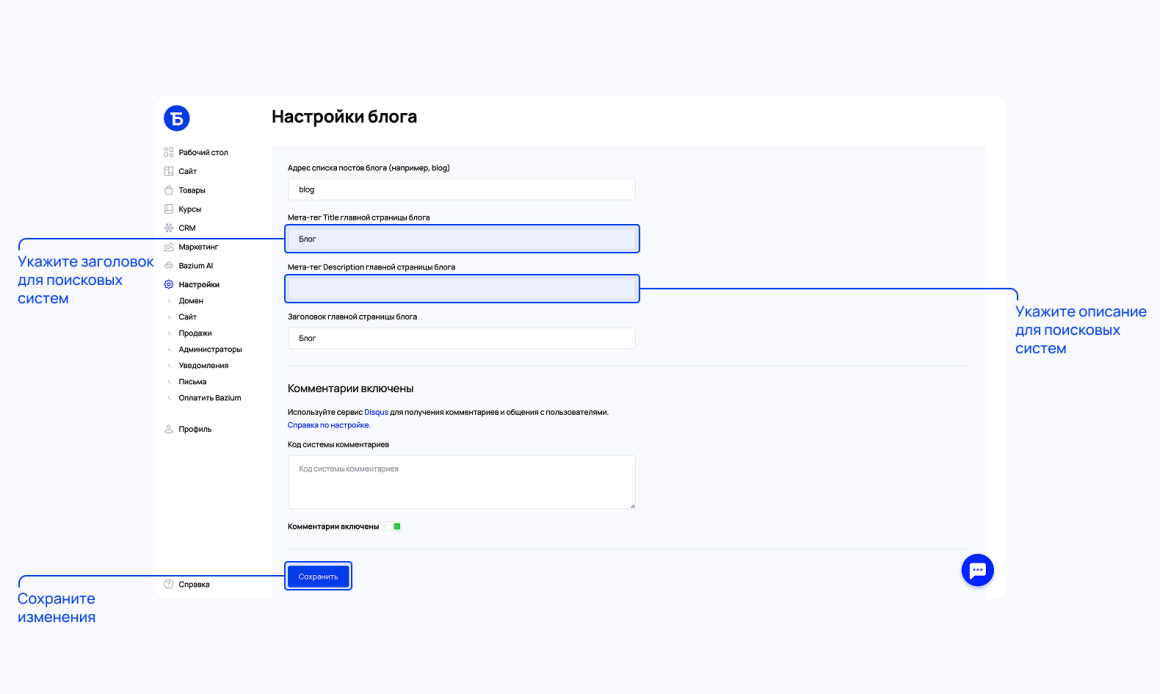Focus the Код системы комментариев textarea
The height and width of the screenshot is (694, 1160).
pos(462,482)
